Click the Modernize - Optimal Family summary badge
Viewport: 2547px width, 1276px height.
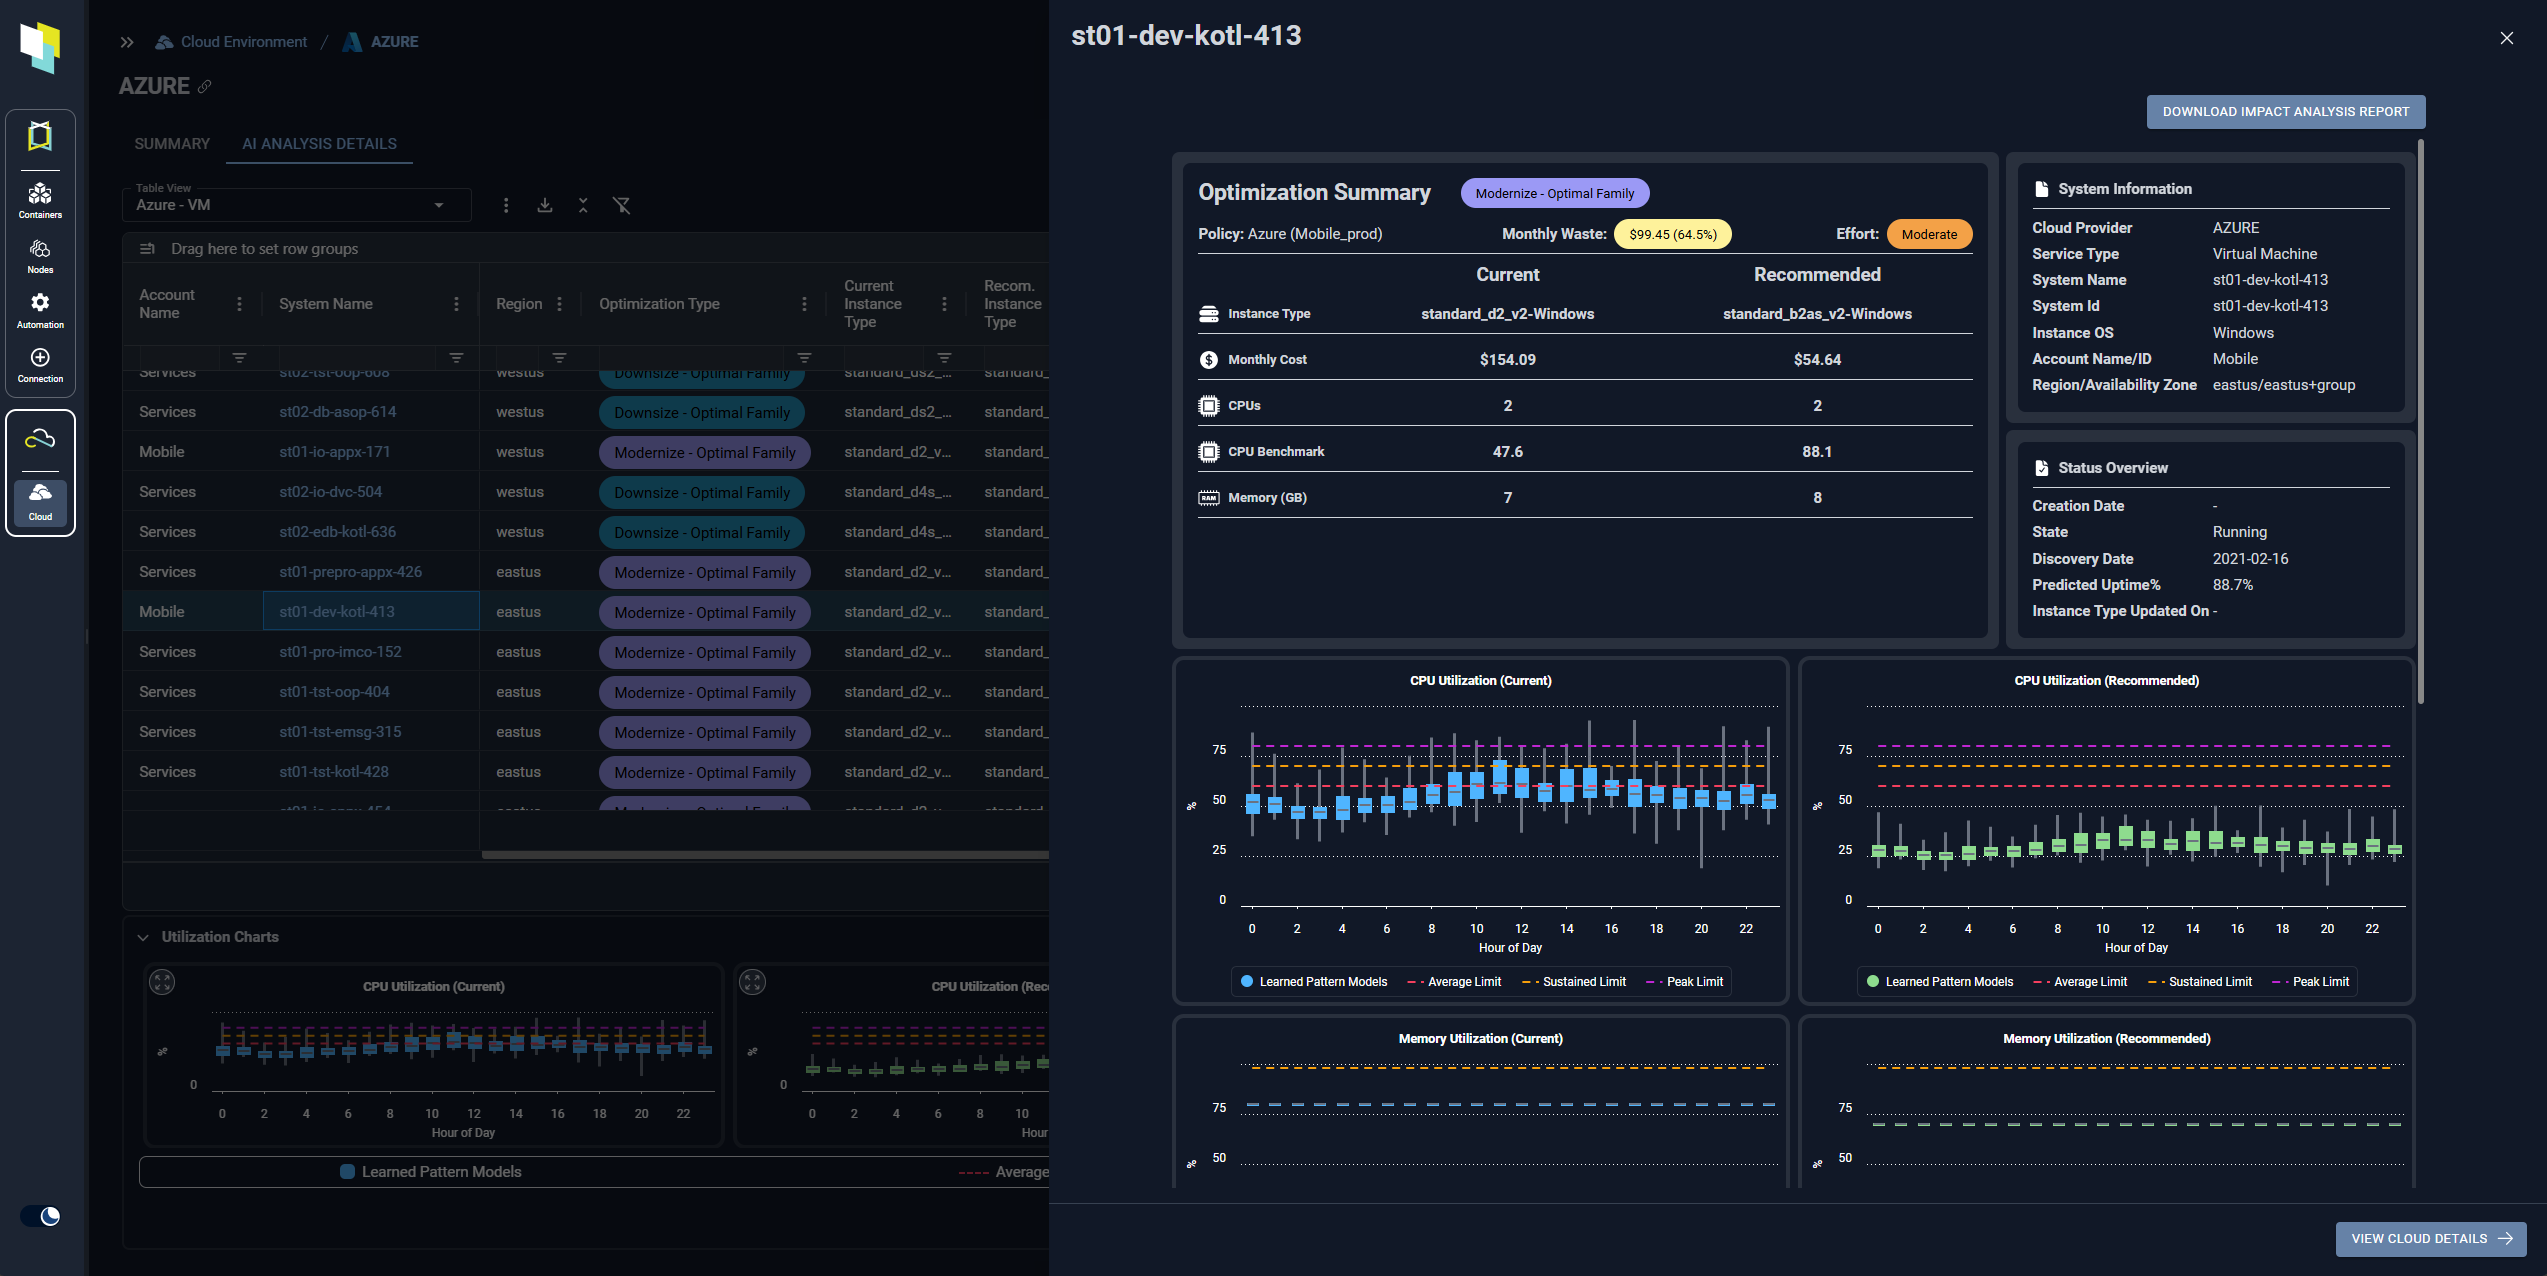(1555, 193)
